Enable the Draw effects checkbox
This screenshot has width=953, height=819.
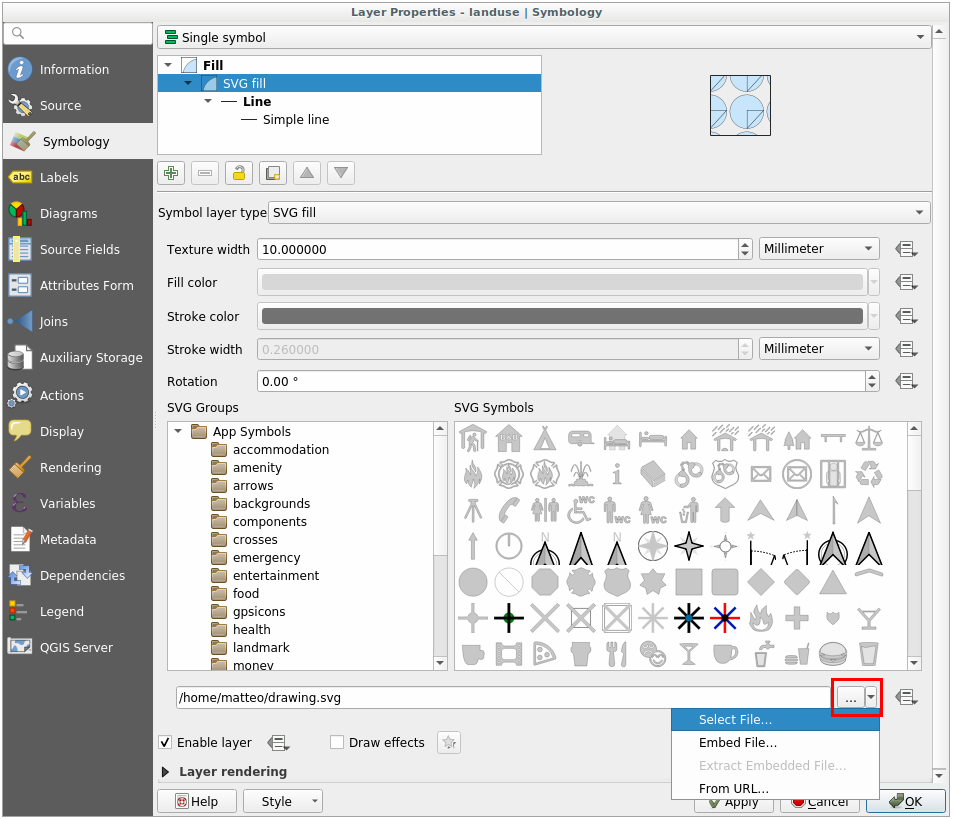pyautogui.click(x=337, y=742)
